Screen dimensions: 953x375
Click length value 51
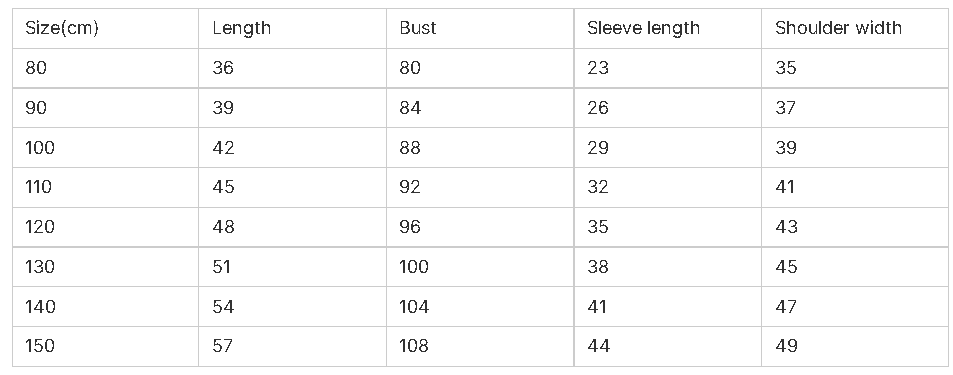292,267
